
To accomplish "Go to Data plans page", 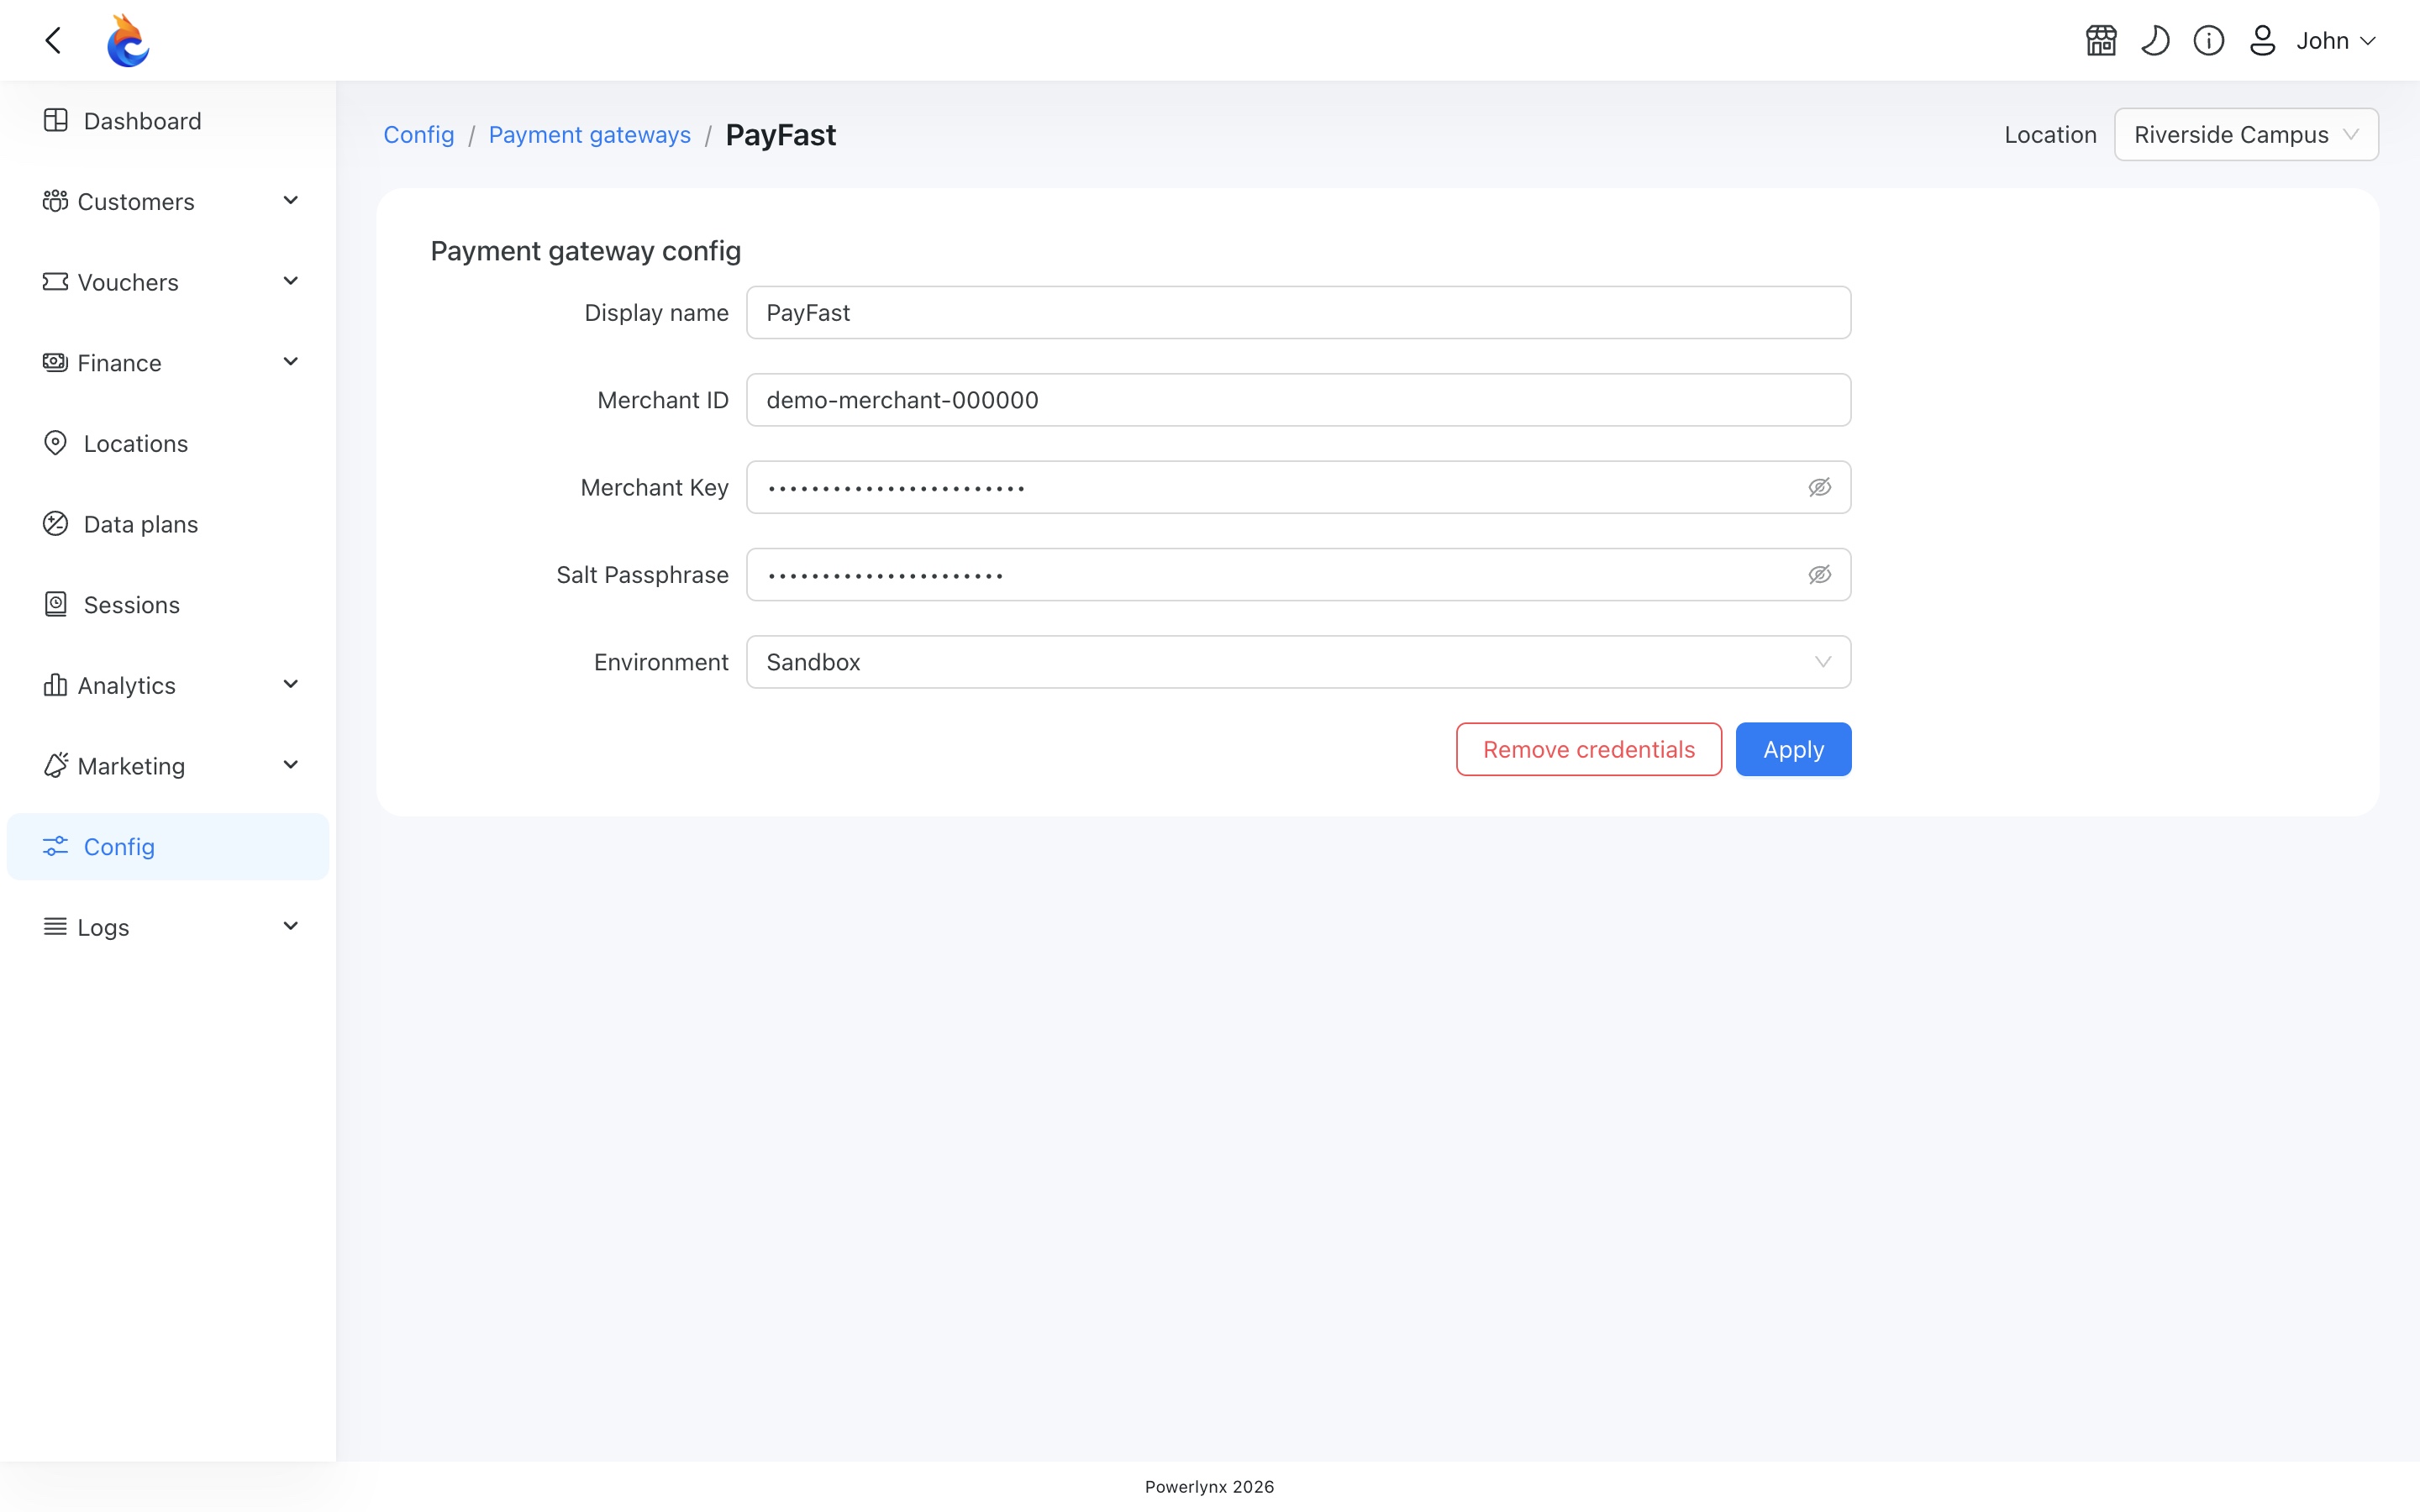I will [x=168, y=524].
